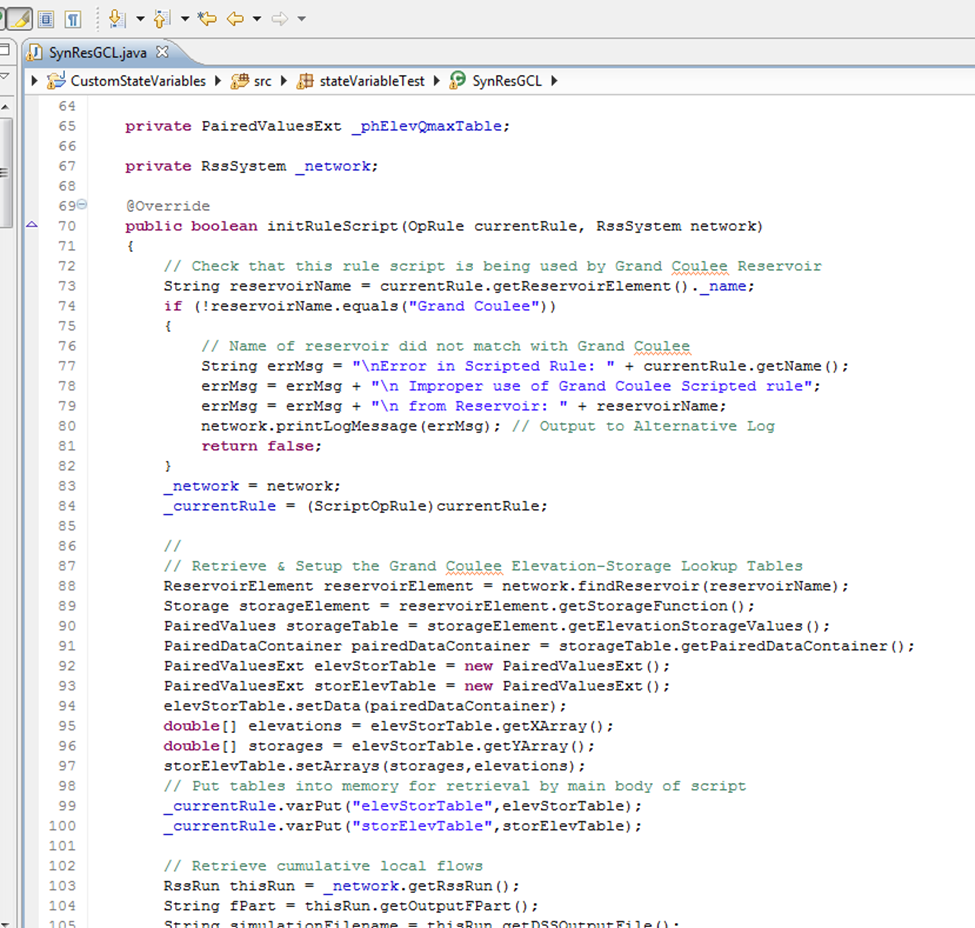Screen dimensions: 975x928
Task: Expand arrow after CustomStateVariables breadcrumb
Action: 218,81
